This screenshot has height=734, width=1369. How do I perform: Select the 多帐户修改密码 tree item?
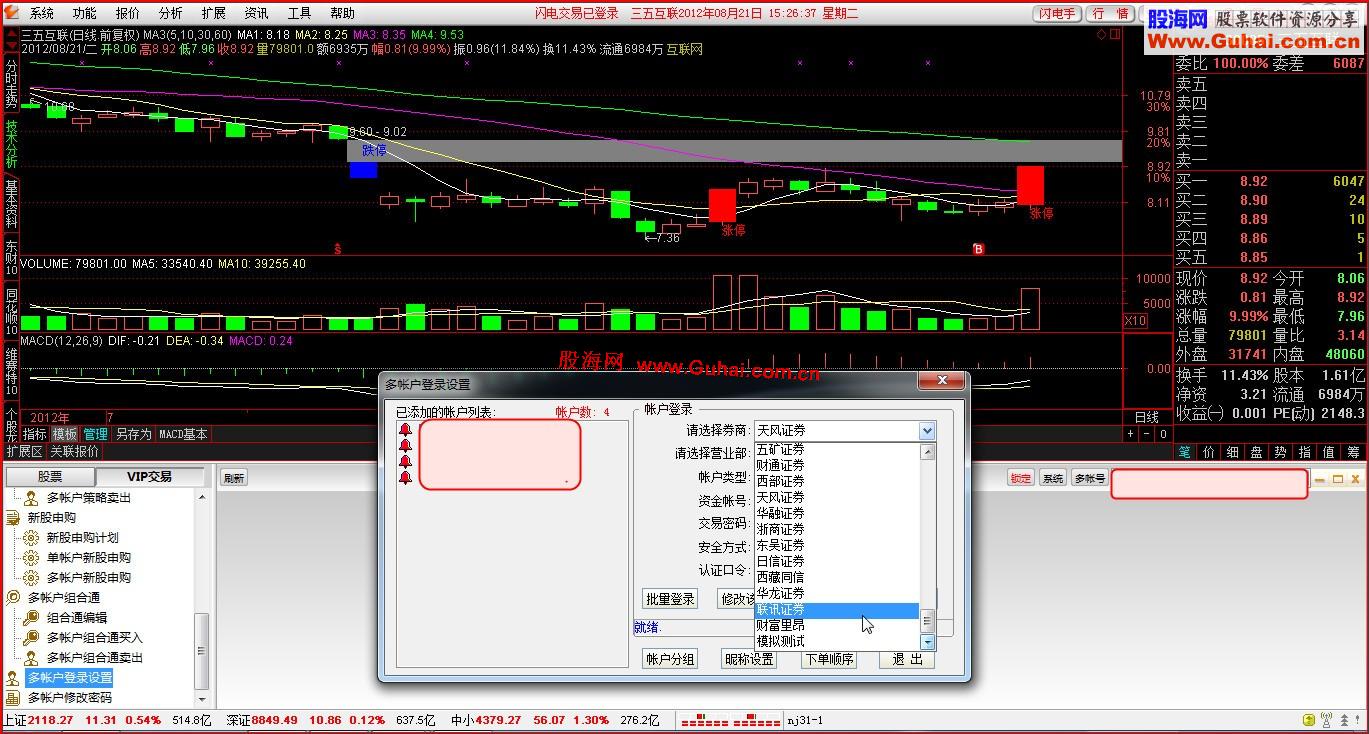[70, 697]
